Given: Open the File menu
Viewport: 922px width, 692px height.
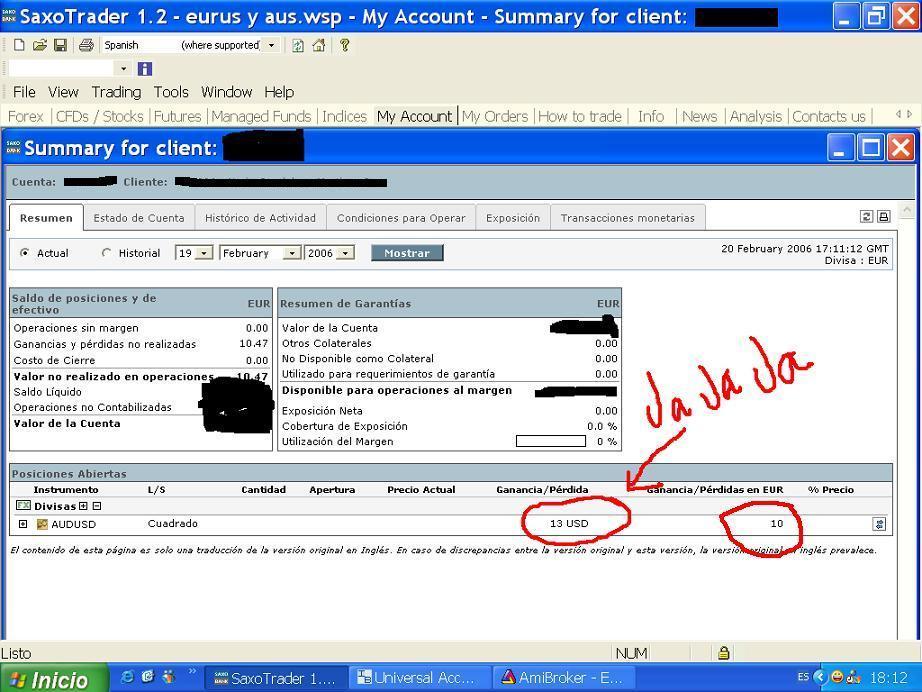Looking at the screenshot, I should (24, 92).
